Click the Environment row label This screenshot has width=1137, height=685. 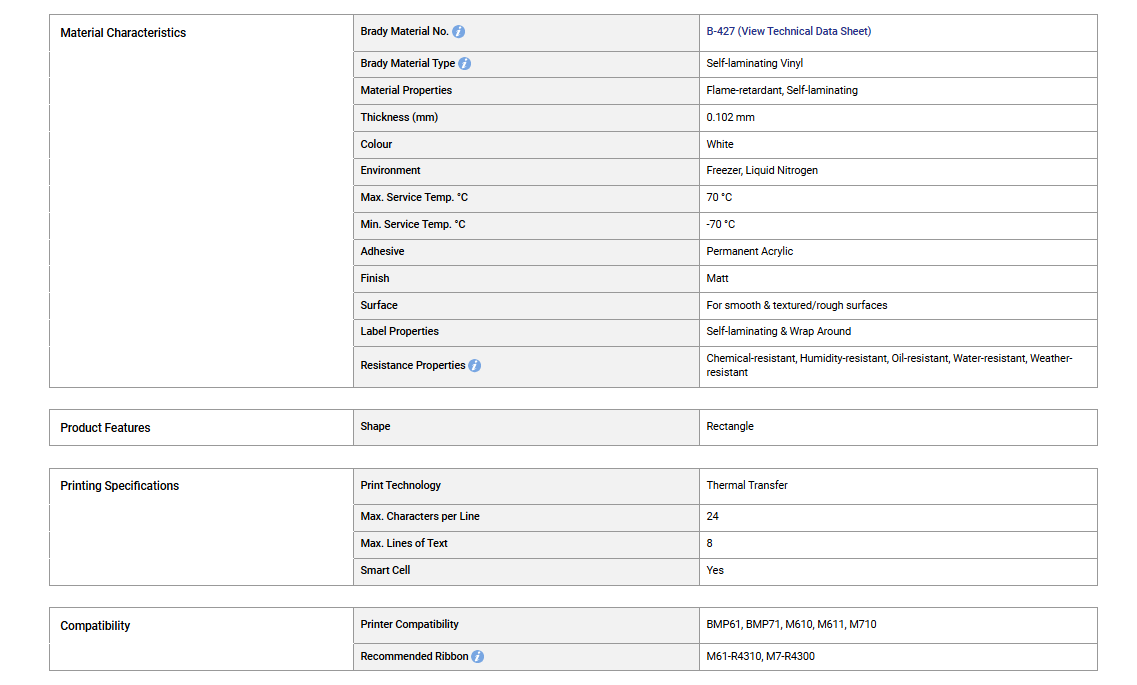click(x=390, y=170)
